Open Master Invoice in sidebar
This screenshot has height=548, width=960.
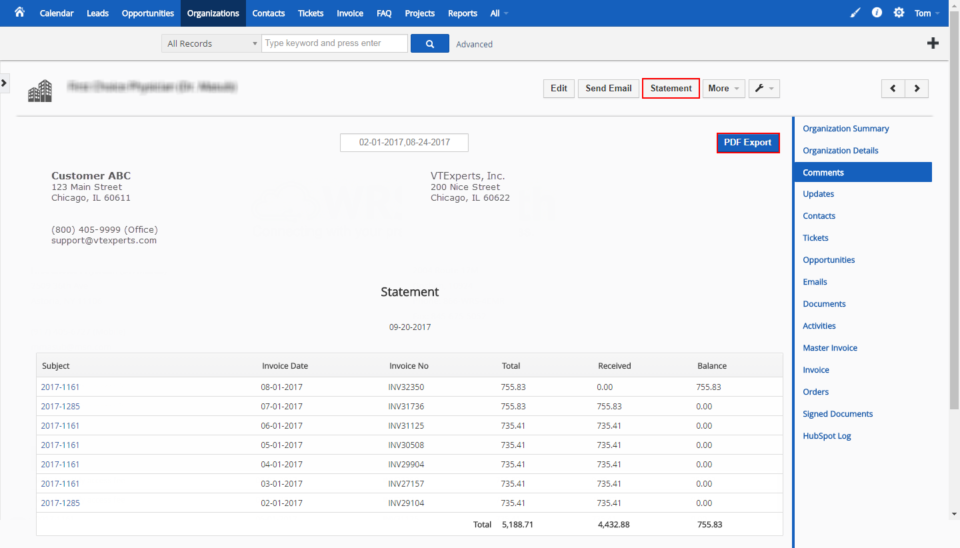[830, 348]
